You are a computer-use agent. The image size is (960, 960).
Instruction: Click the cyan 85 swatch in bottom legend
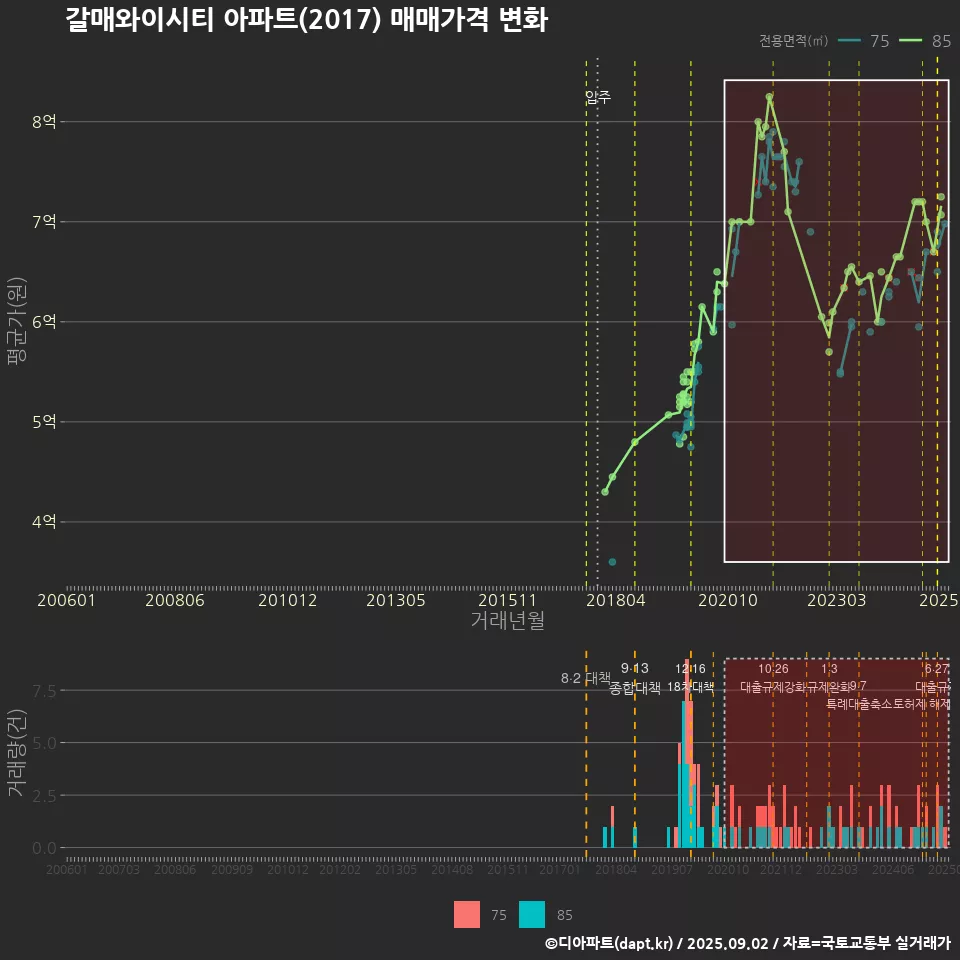531,915
